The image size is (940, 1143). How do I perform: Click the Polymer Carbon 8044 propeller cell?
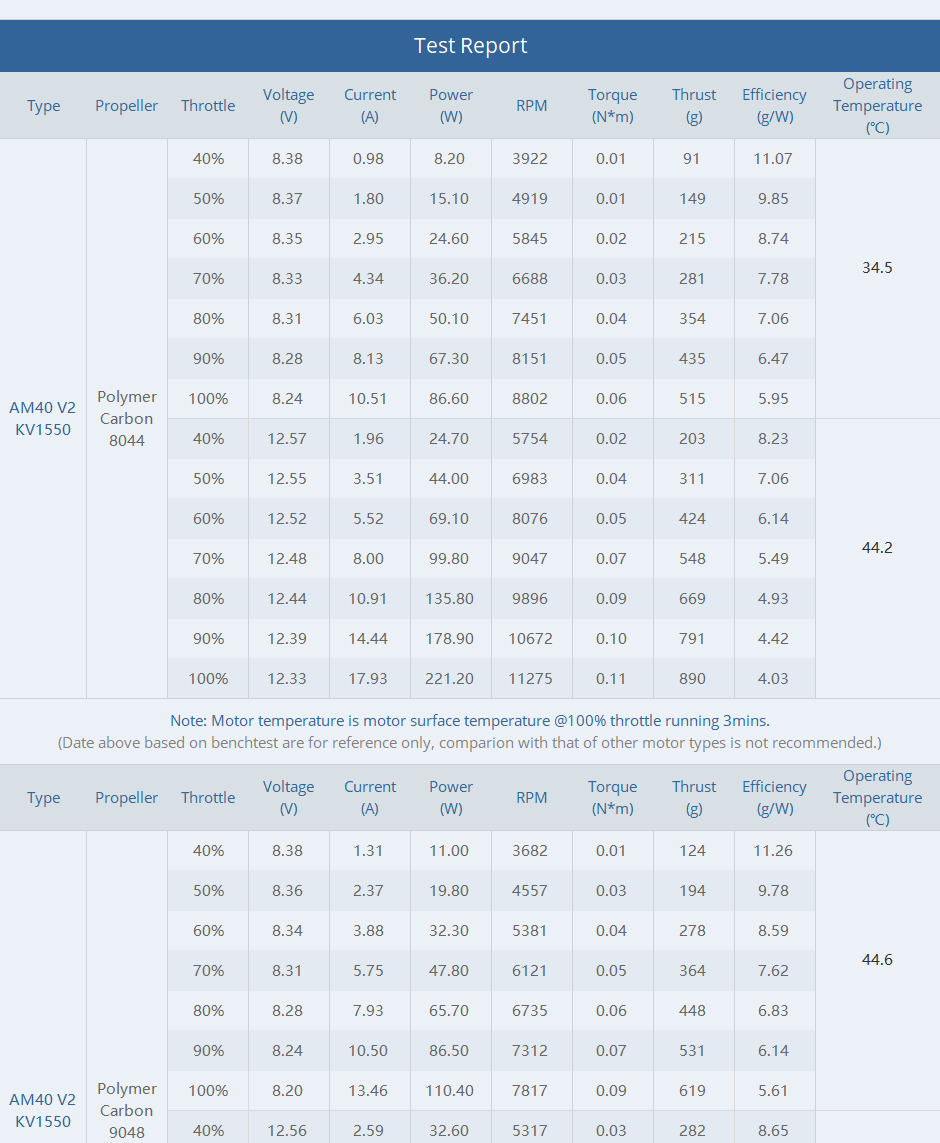click(x=127, y=418)
